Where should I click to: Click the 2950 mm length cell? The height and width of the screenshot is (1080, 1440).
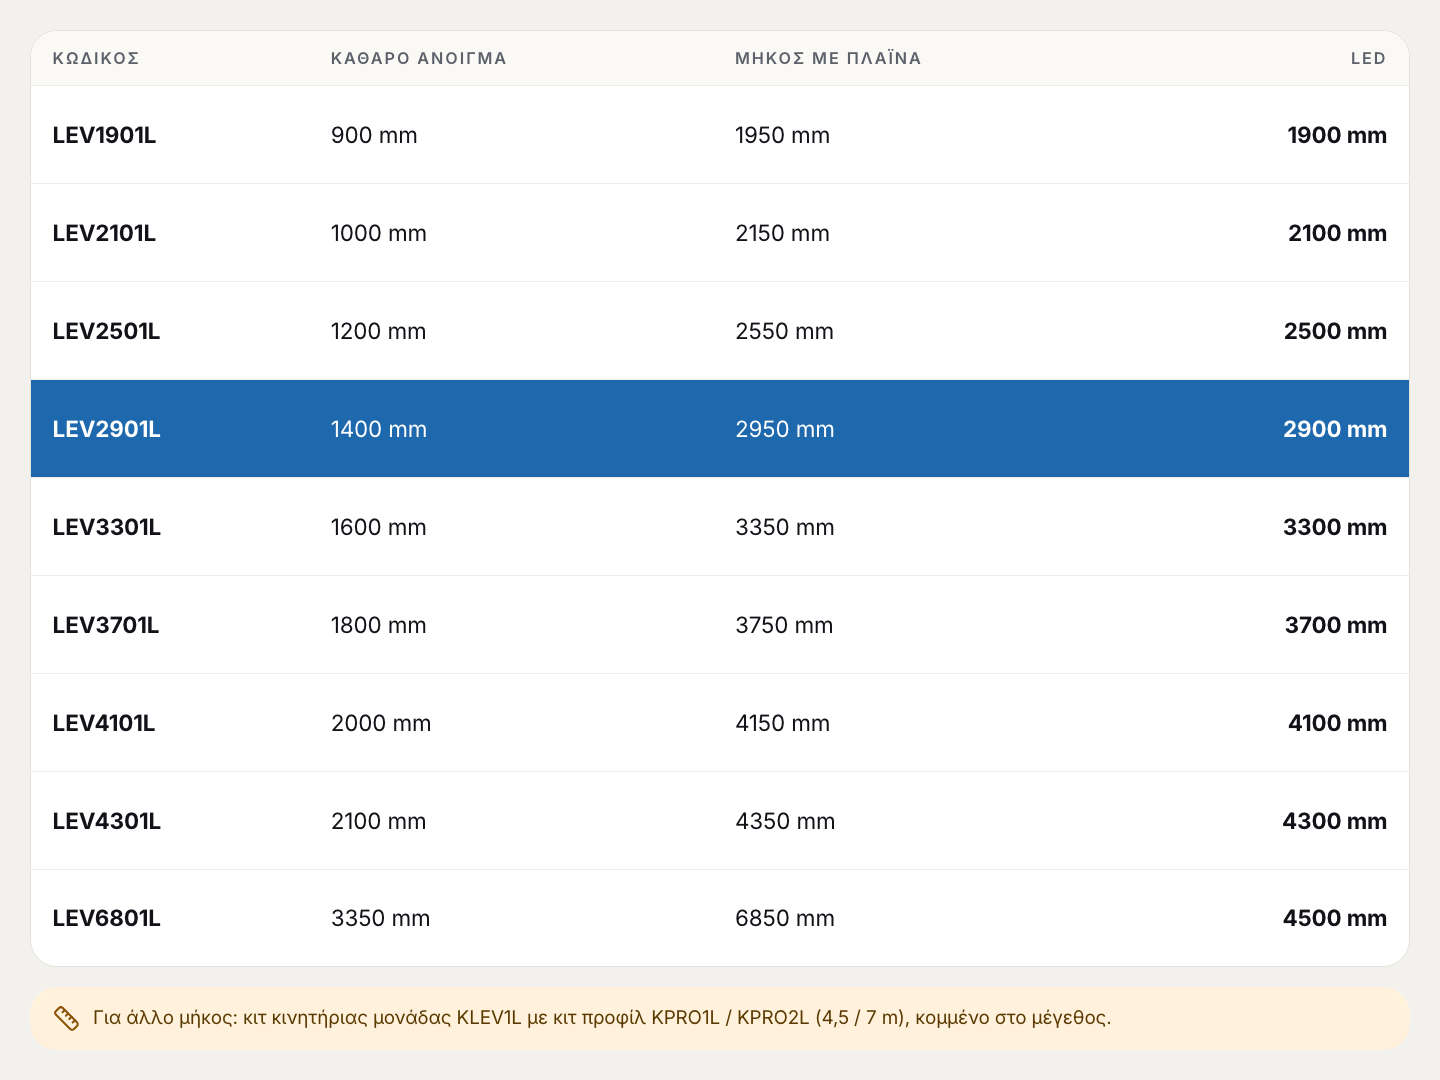(x=785, y=429)
